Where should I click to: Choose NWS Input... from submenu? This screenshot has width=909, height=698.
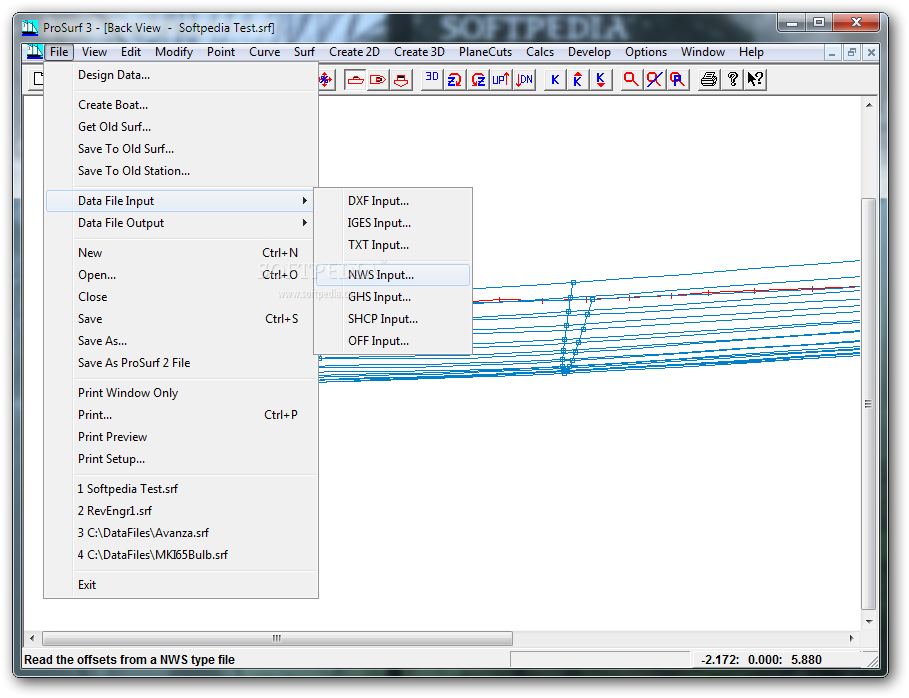coord(393,275)
